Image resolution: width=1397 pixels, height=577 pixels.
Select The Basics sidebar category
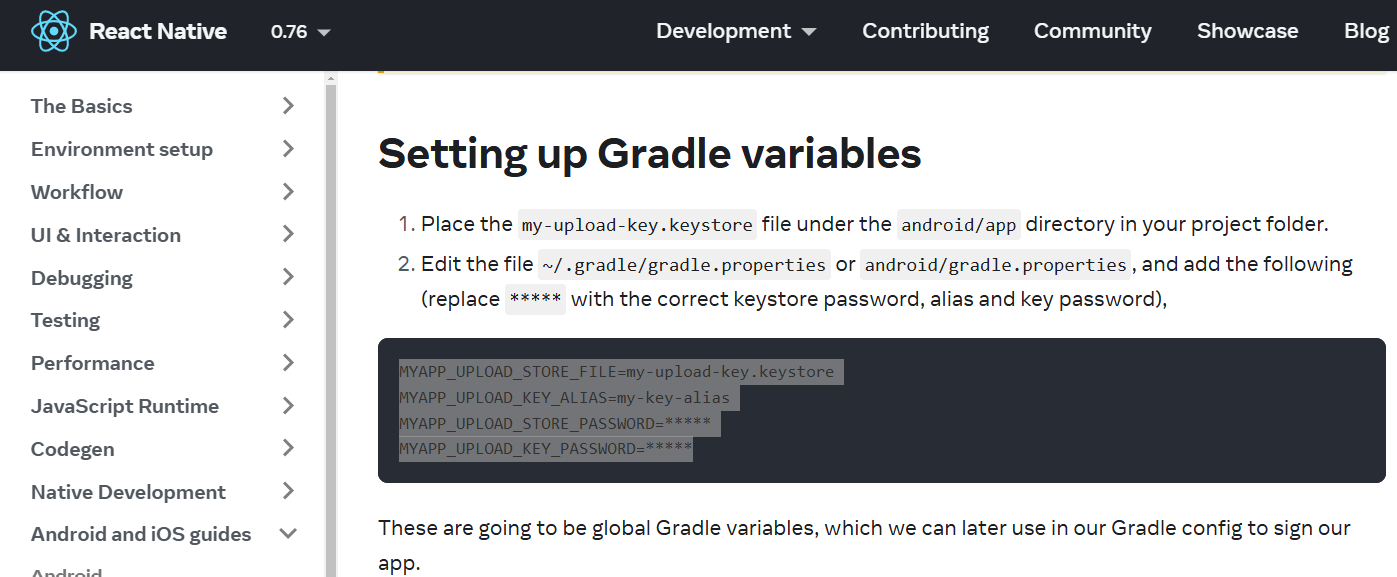click(x=82, y=106)
